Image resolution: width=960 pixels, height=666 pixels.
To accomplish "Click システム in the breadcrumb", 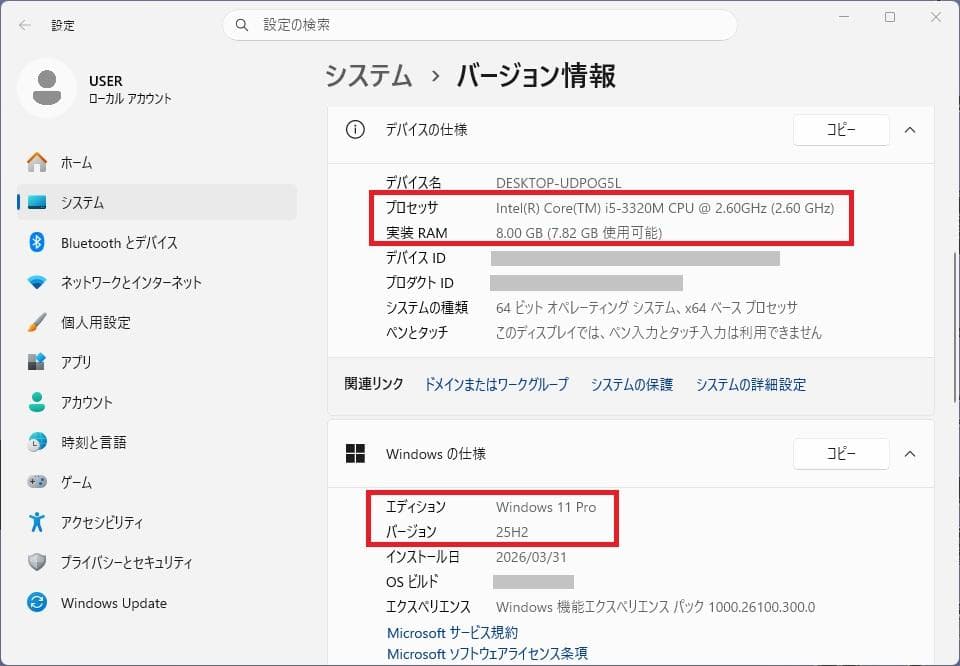I will (x=368, y=76).
